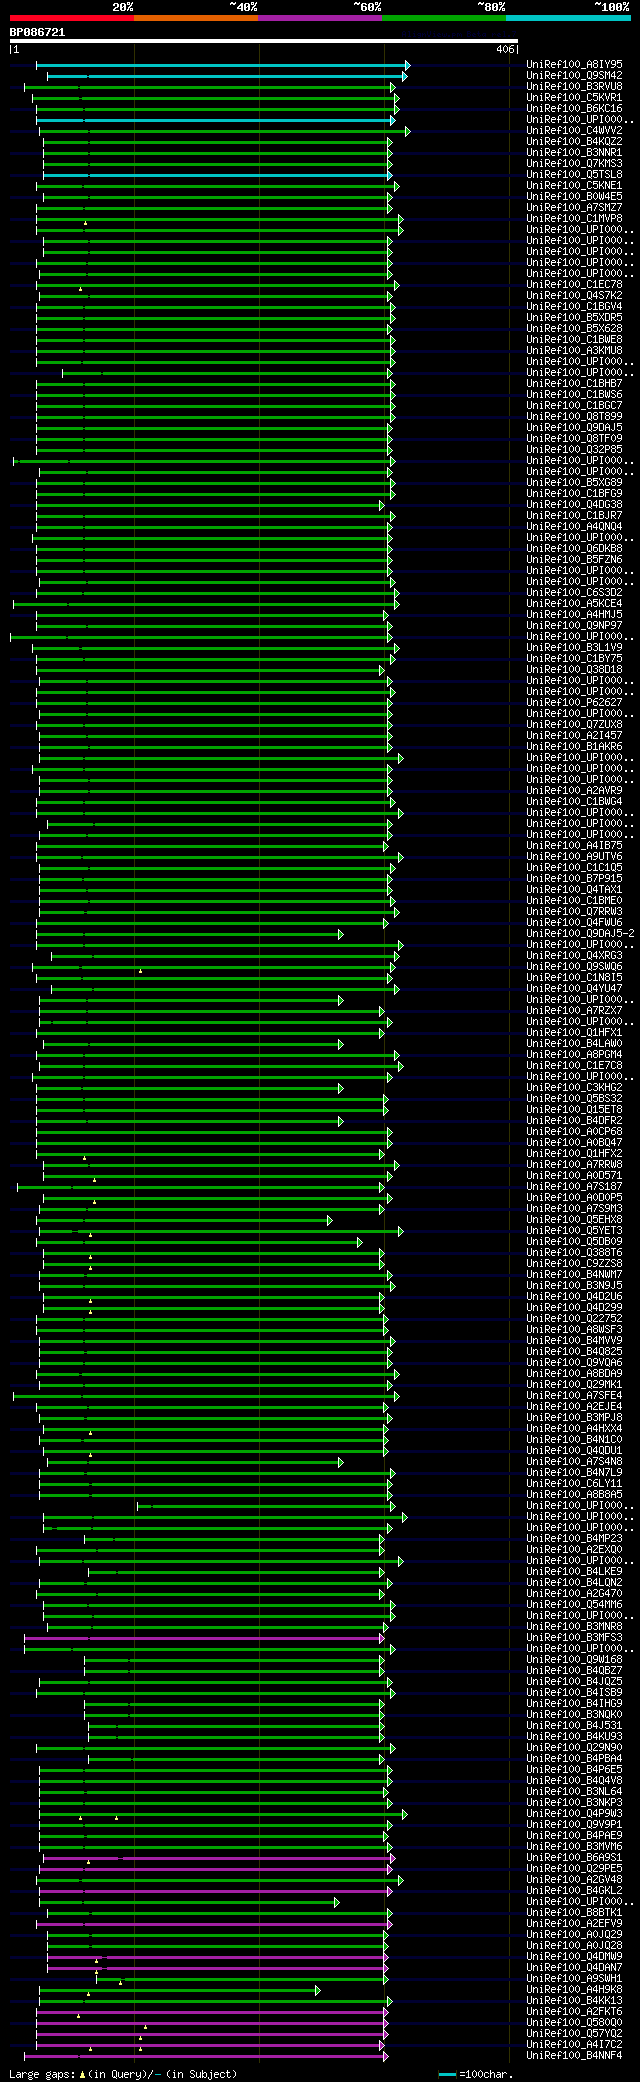The height and width of the screenshot is (2082, 640).
Task: Select subject UniRef100_A7S187
Action: pyautogui.click(x=574, y=1186)
